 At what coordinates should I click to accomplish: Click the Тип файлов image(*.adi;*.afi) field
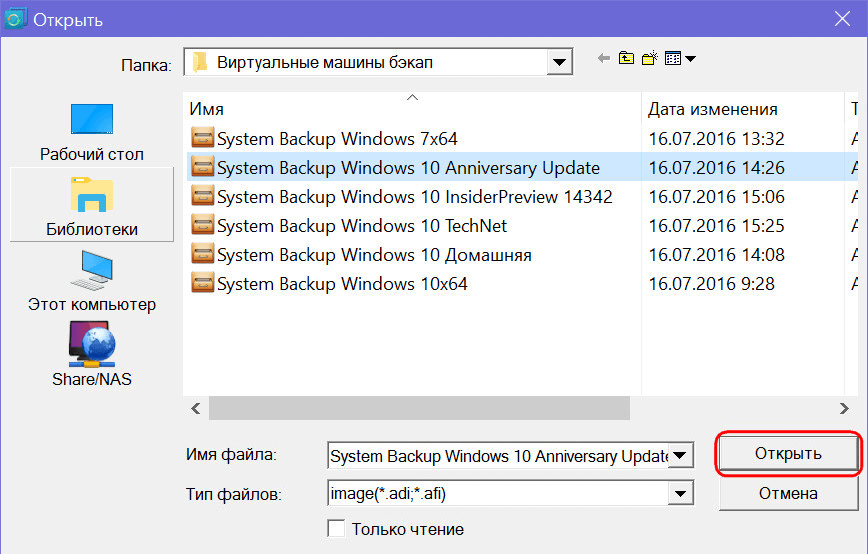click(x=498, y=493)
